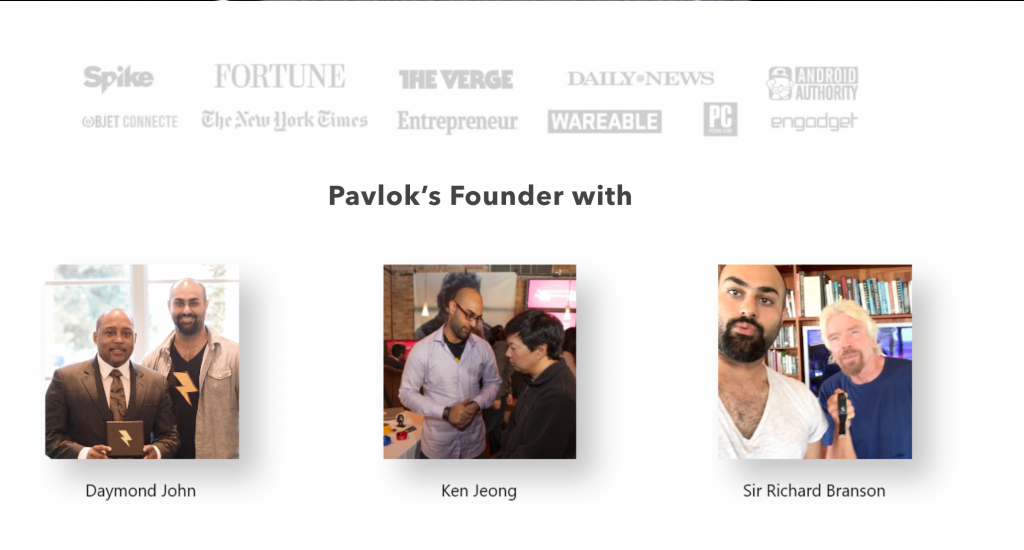Click the Fortune logo
1024x550 pixels.
[x=280, y=76]
